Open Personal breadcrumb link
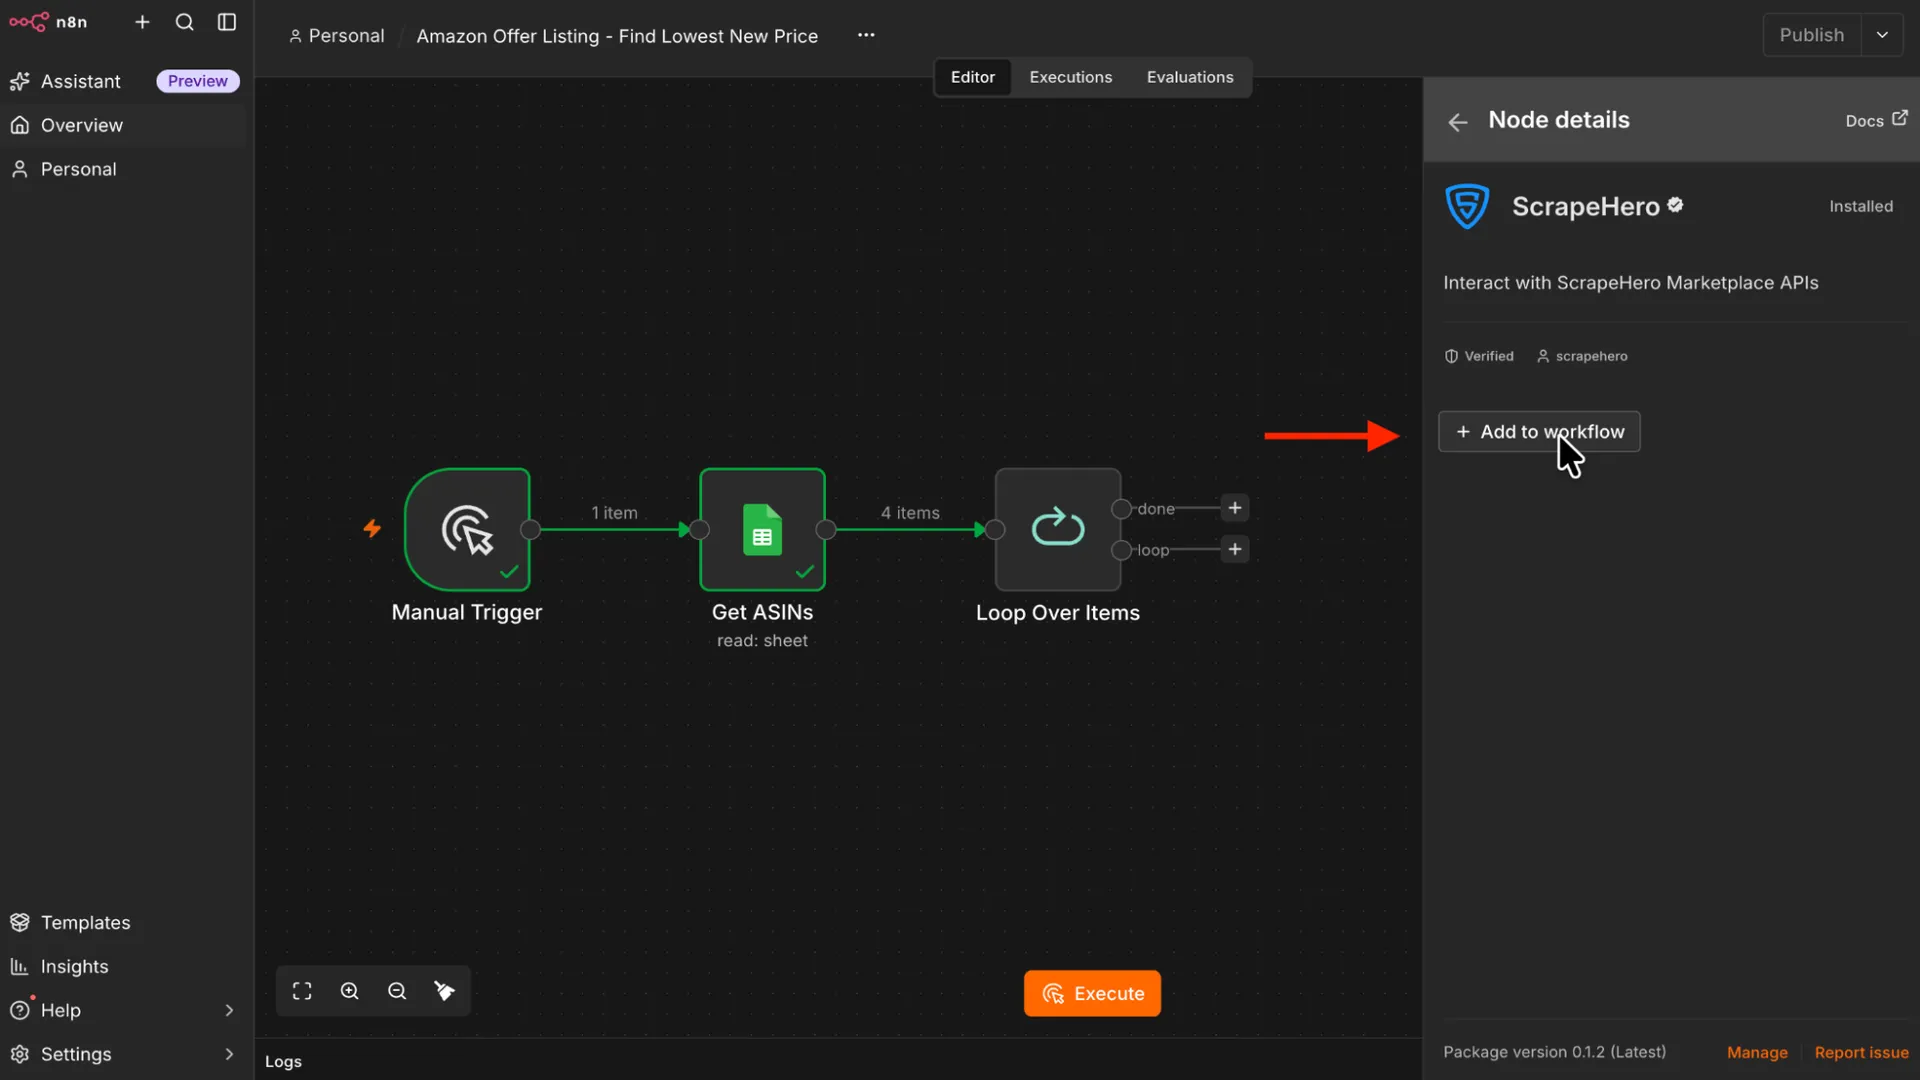1920x1080 pixels. (337, 36)
